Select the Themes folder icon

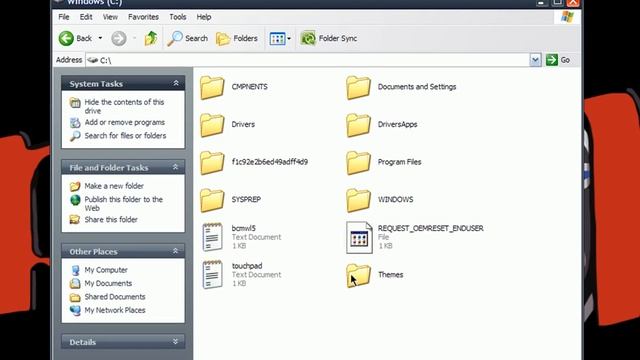coord(358,275)
